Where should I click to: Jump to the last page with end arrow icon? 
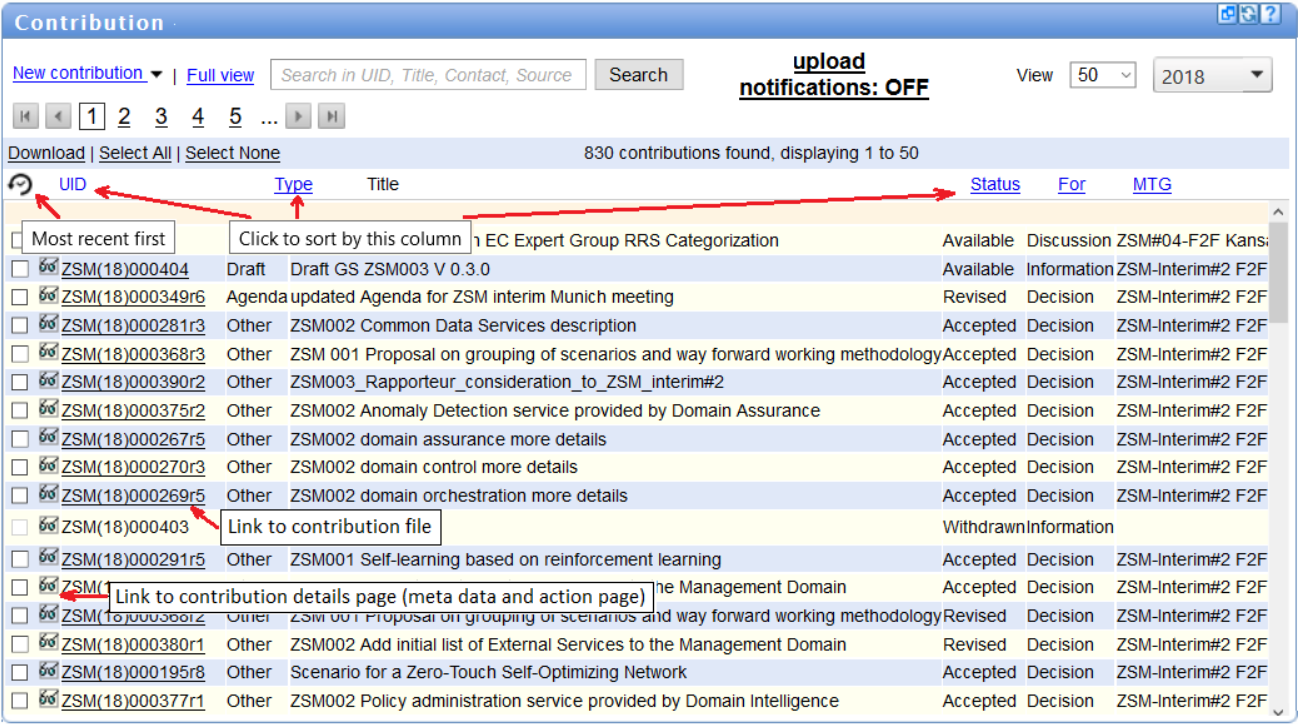click(331, 116)
